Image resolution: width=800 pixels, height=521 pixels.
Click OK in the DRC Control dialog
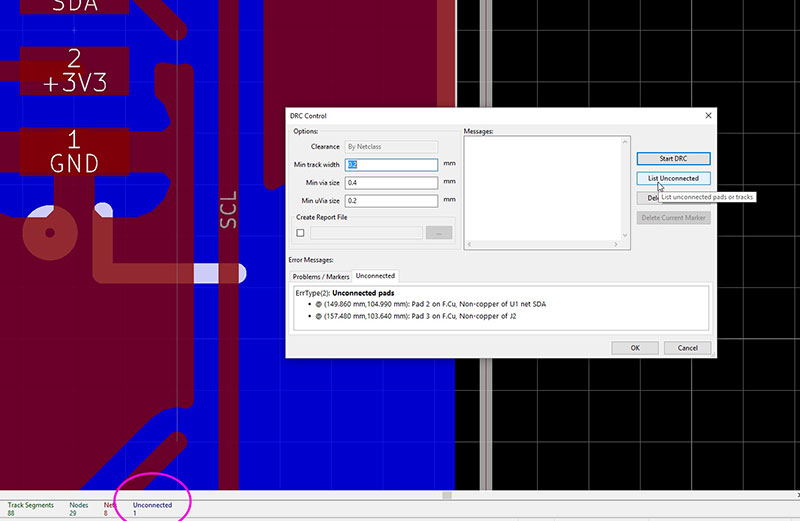[x=635, y=348]
